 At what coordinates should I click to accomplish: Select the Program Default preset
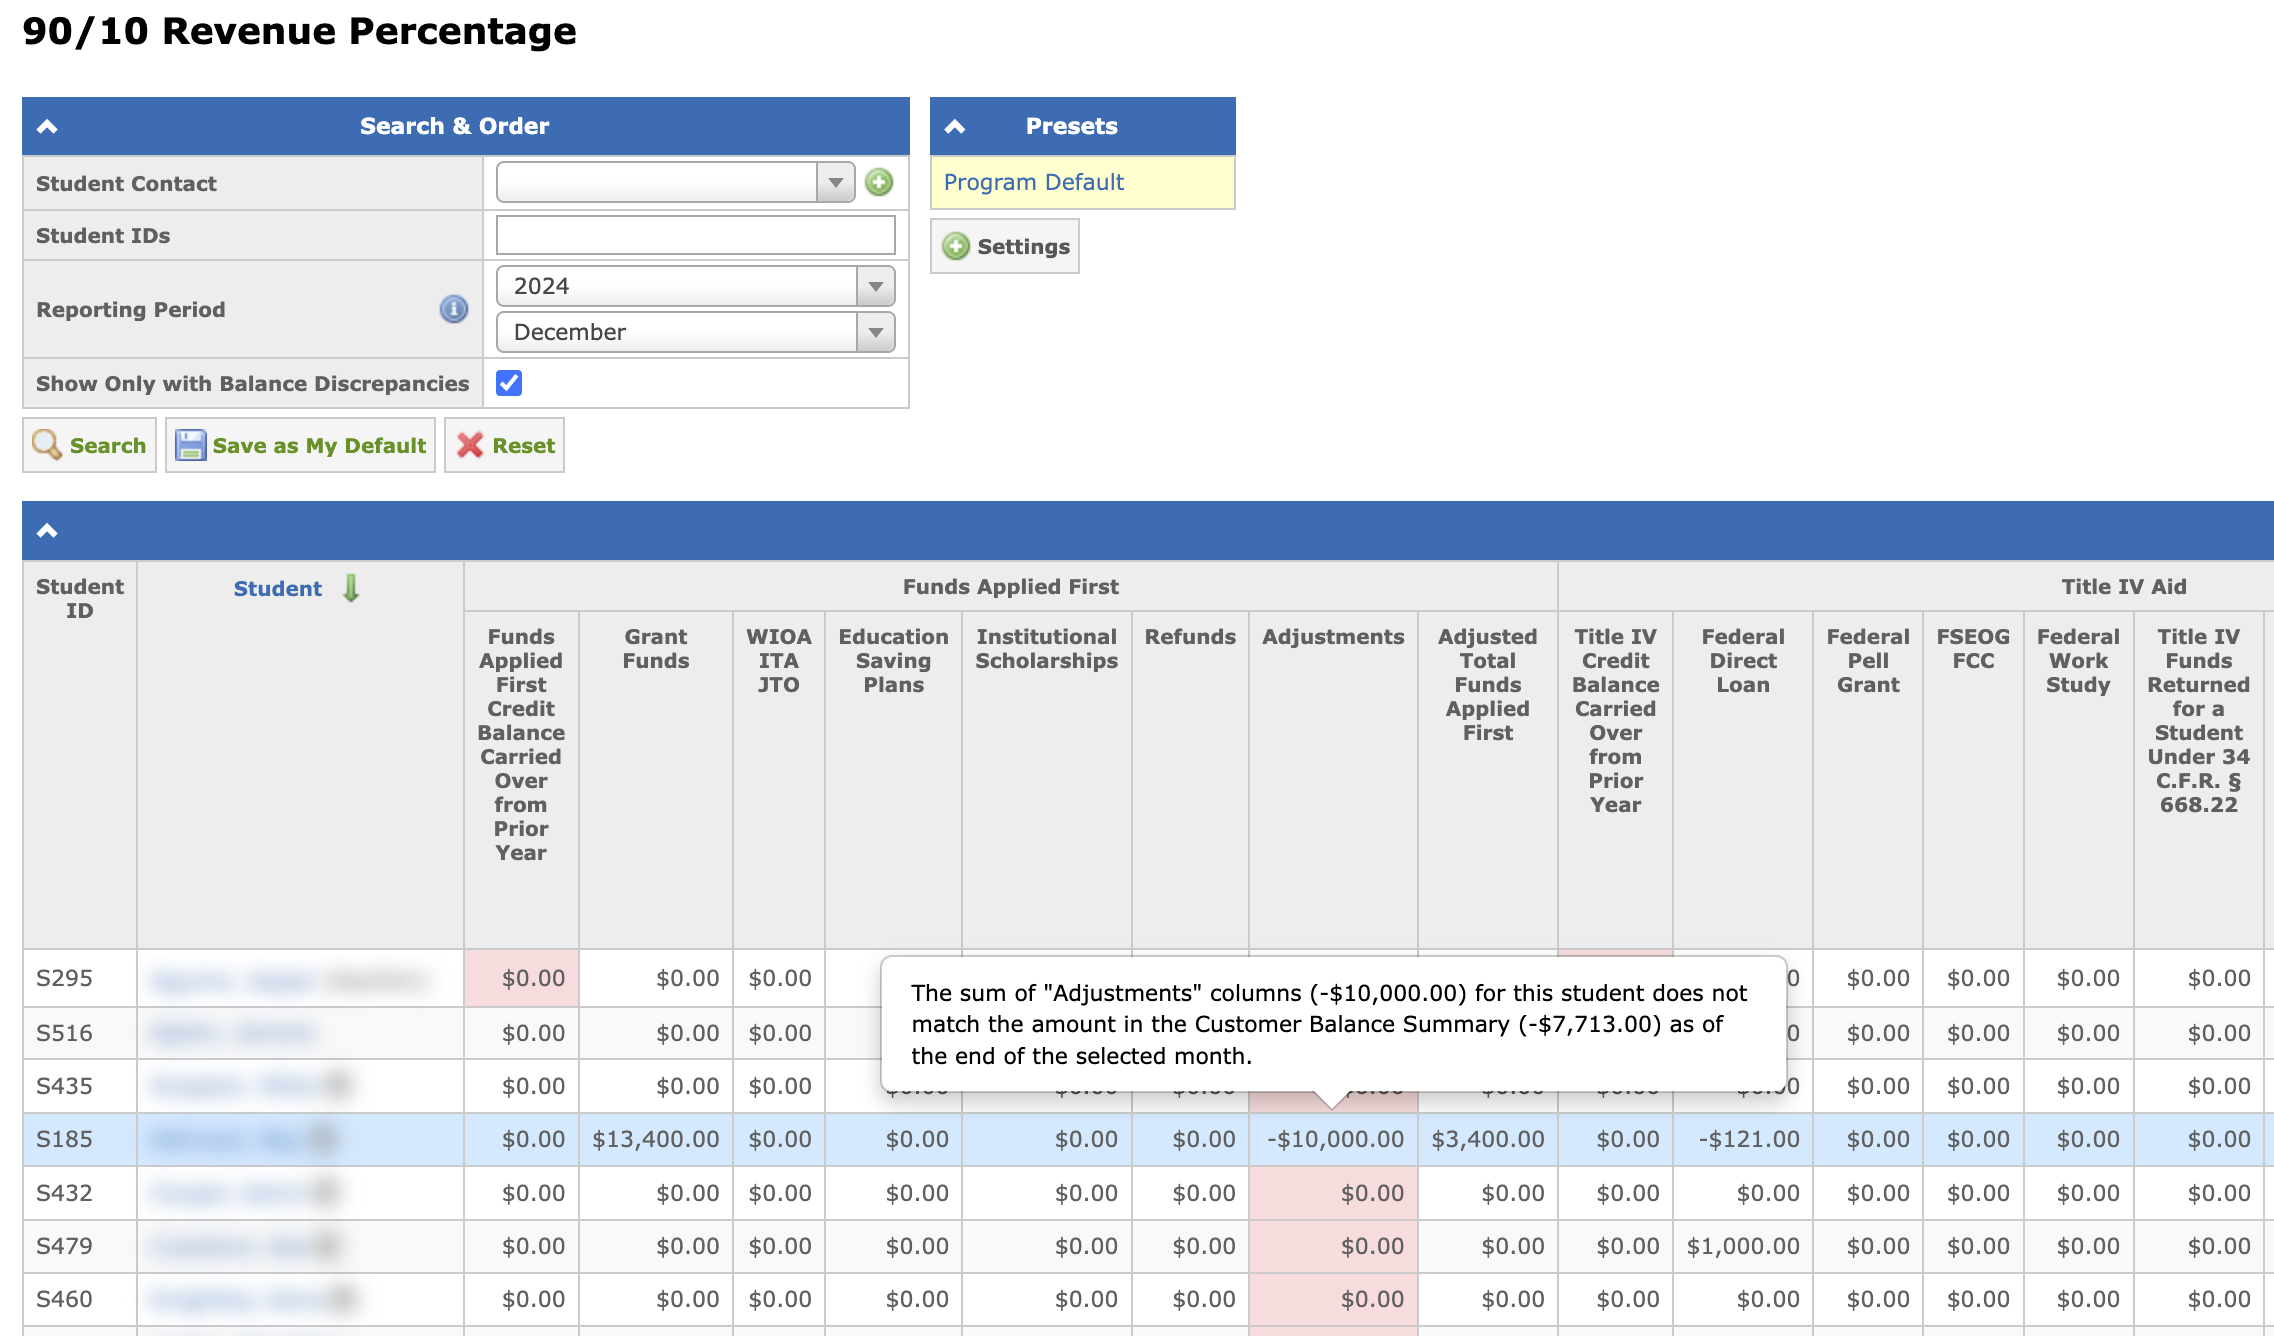point(1034,182)
